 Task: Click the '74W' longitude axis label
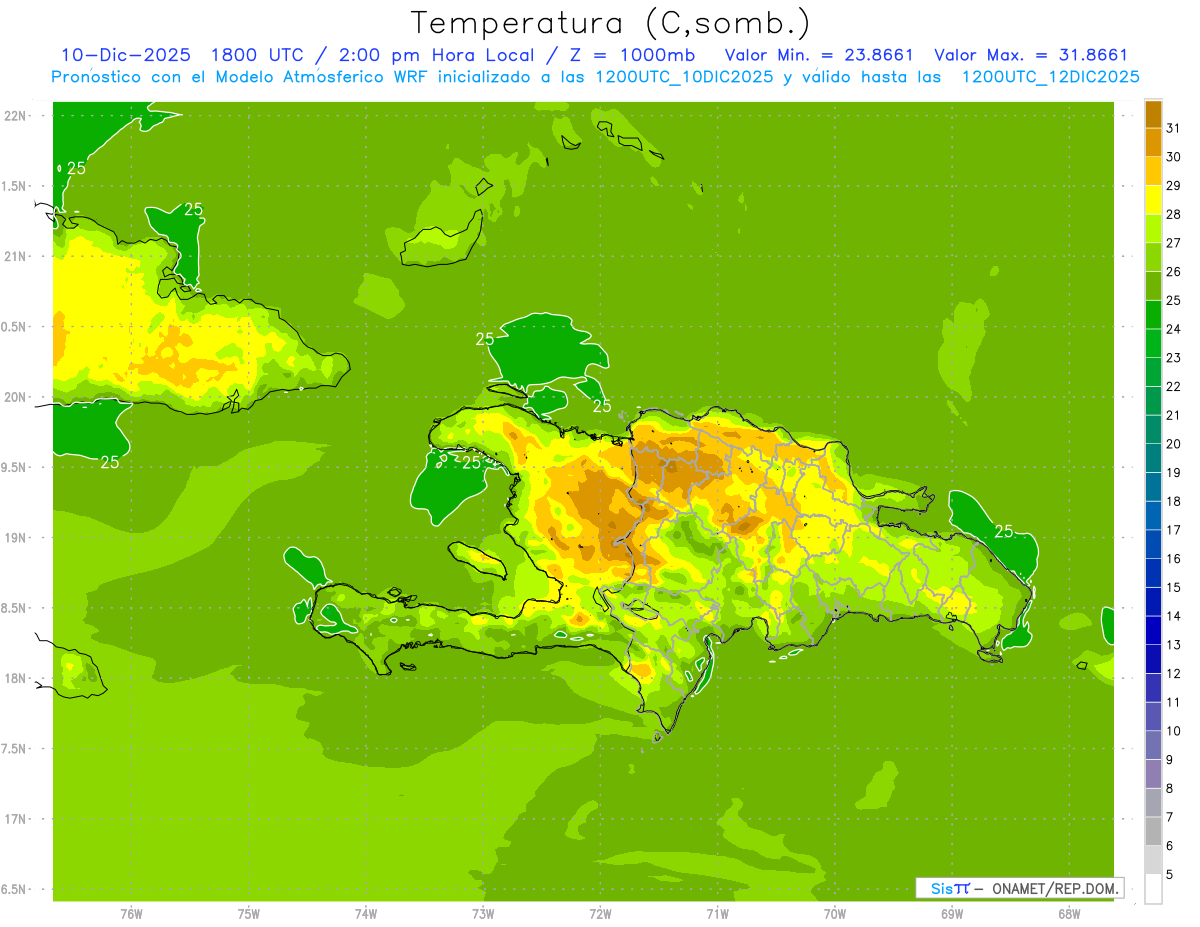(366, 914)
